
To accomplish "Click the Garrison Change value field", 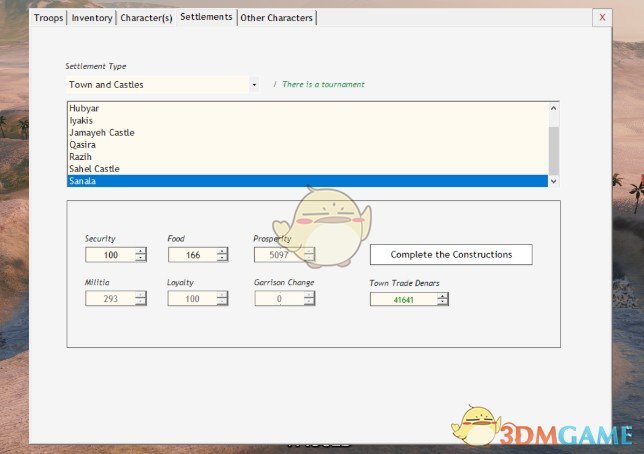I will click(279, 298).
